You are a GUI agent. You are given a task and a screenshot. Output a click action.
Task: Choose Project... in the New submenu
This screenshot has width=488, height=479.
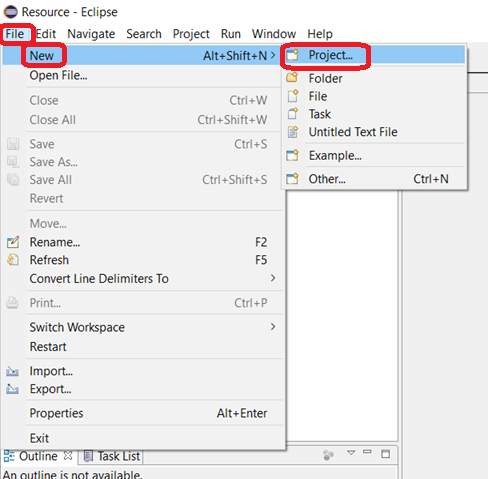(374, 55)
